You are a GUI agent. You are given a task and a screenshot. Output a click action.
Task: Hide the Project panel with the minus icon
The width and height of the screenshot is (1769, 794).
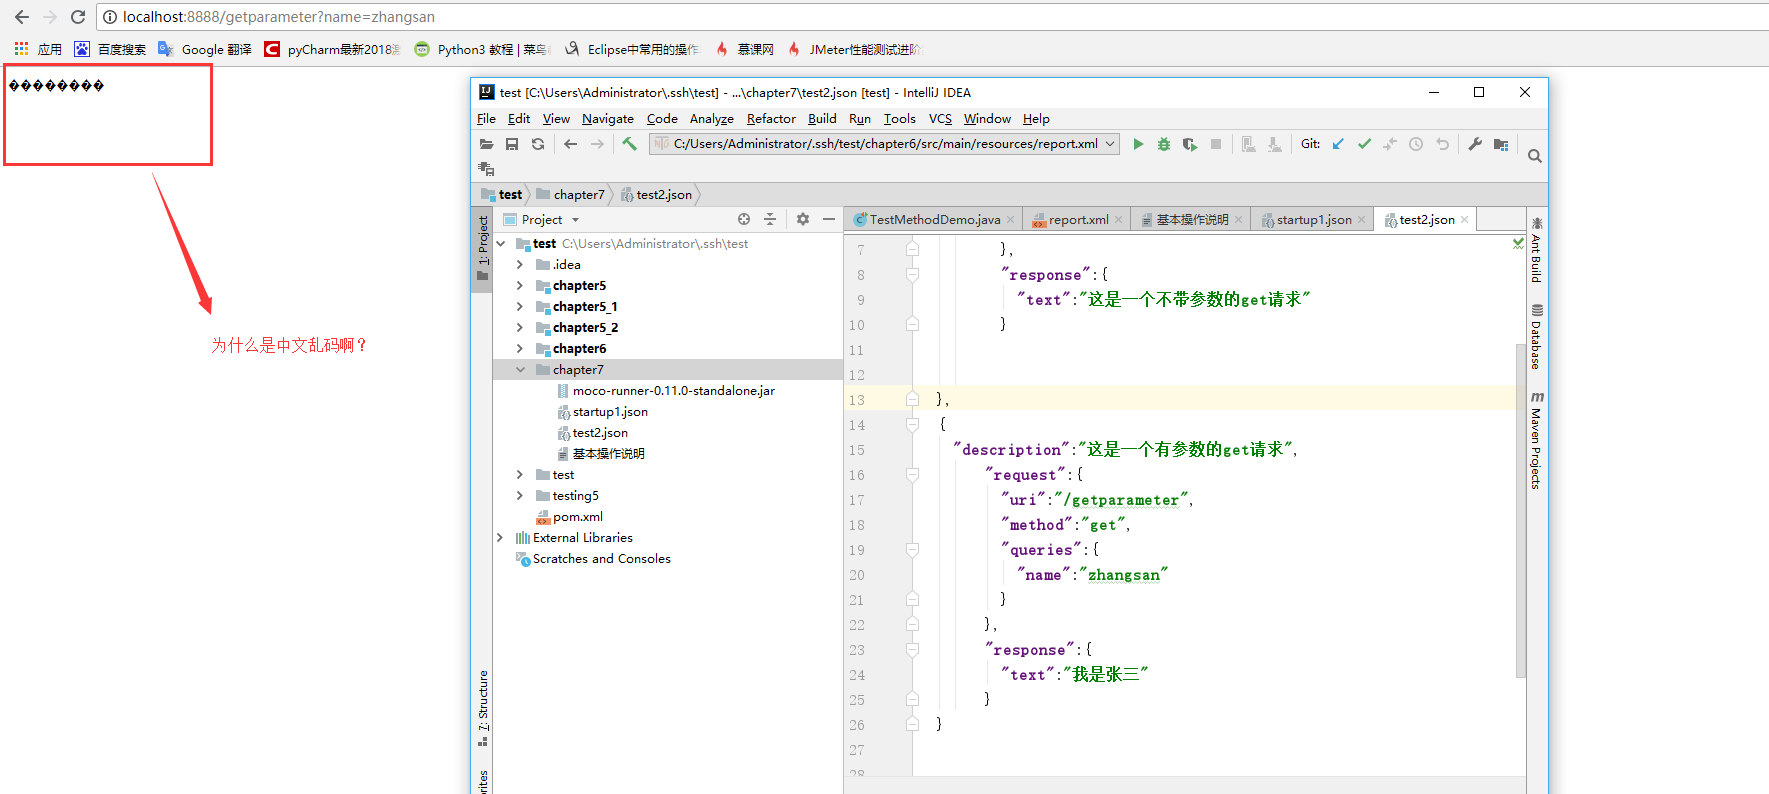point(829,219)
